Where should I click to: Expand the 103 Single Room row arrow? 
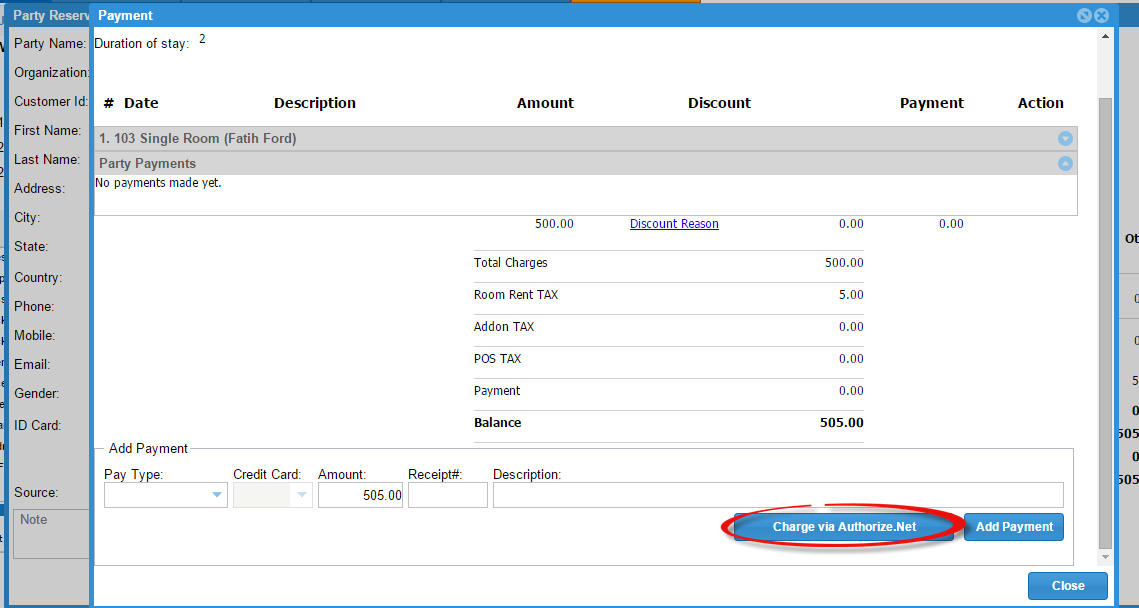coord(1065,139)
